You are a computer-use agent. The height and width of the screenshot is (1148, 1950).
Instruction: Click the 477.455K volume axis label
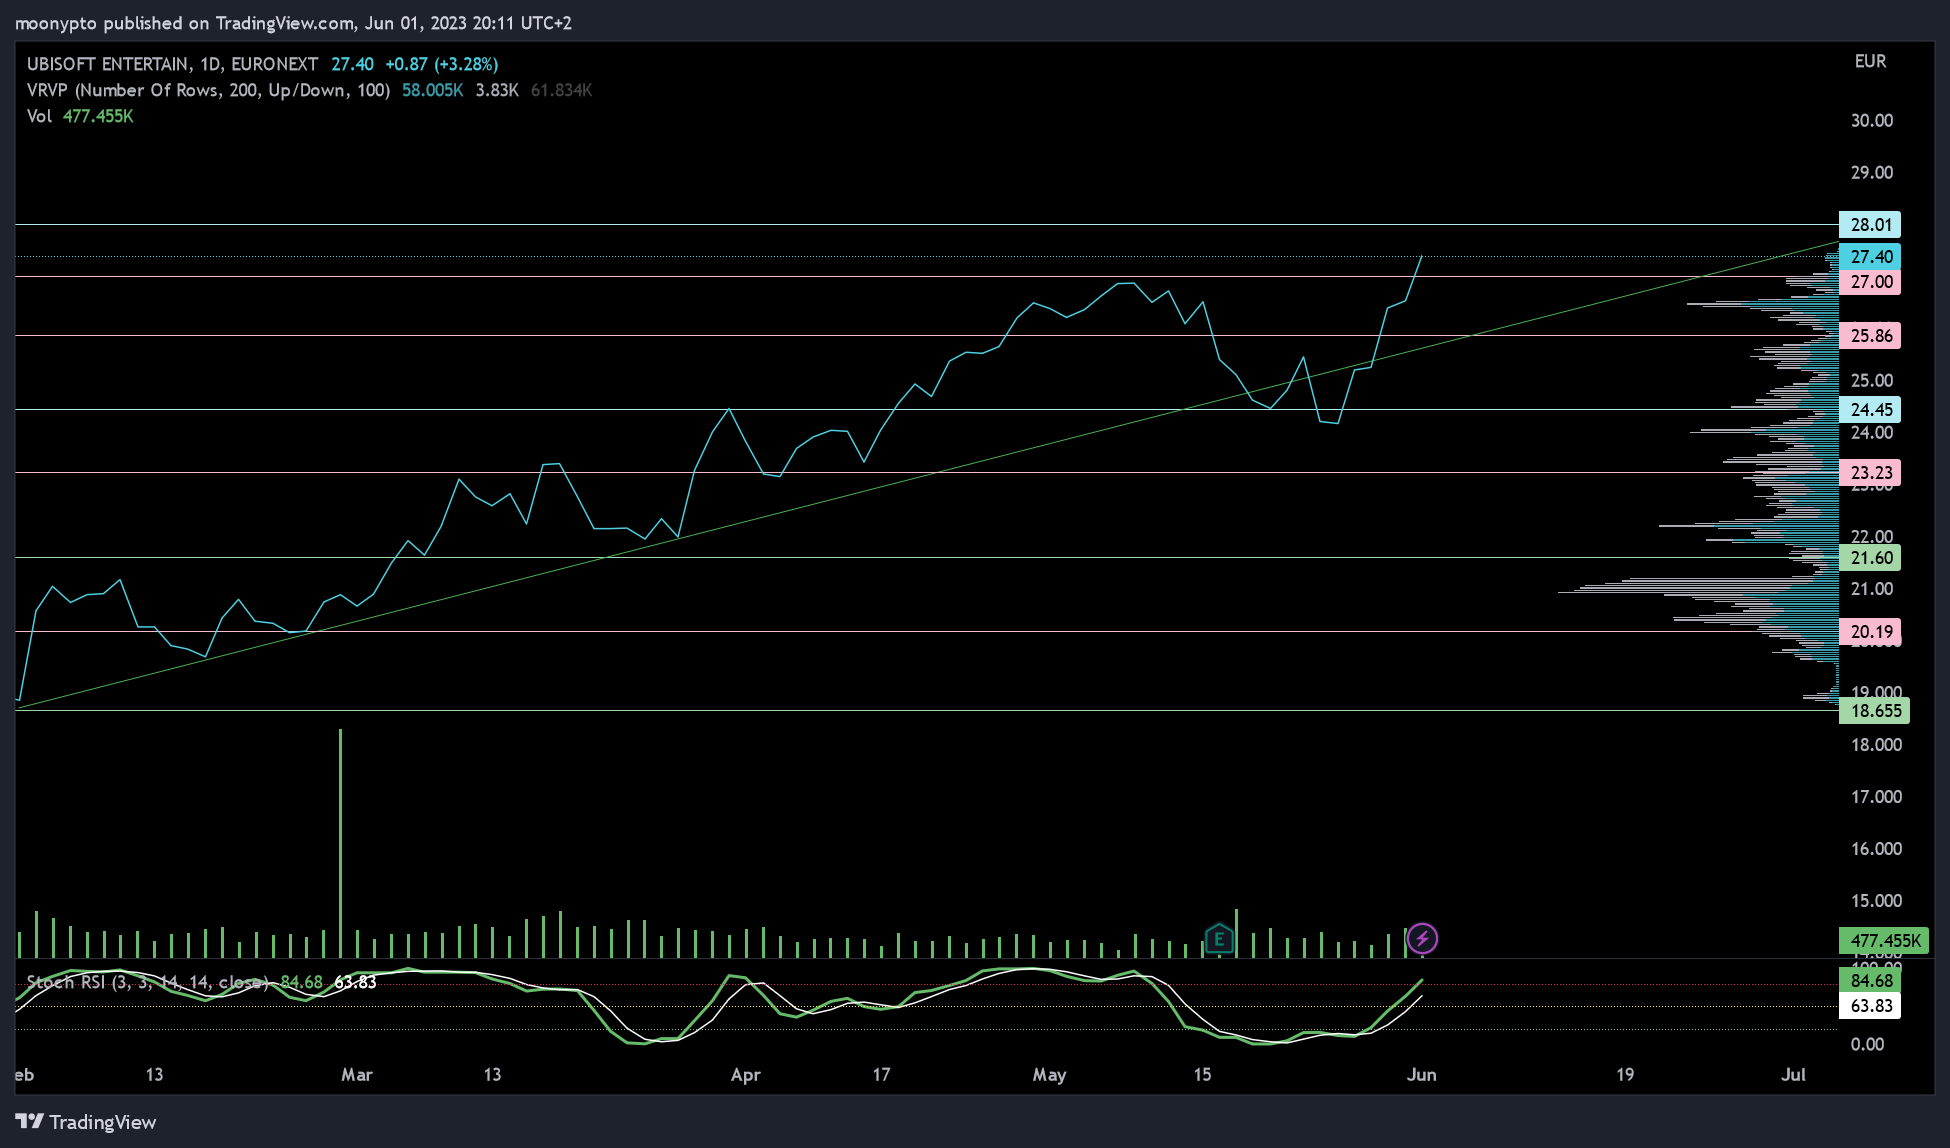(x=1884, y=941)
